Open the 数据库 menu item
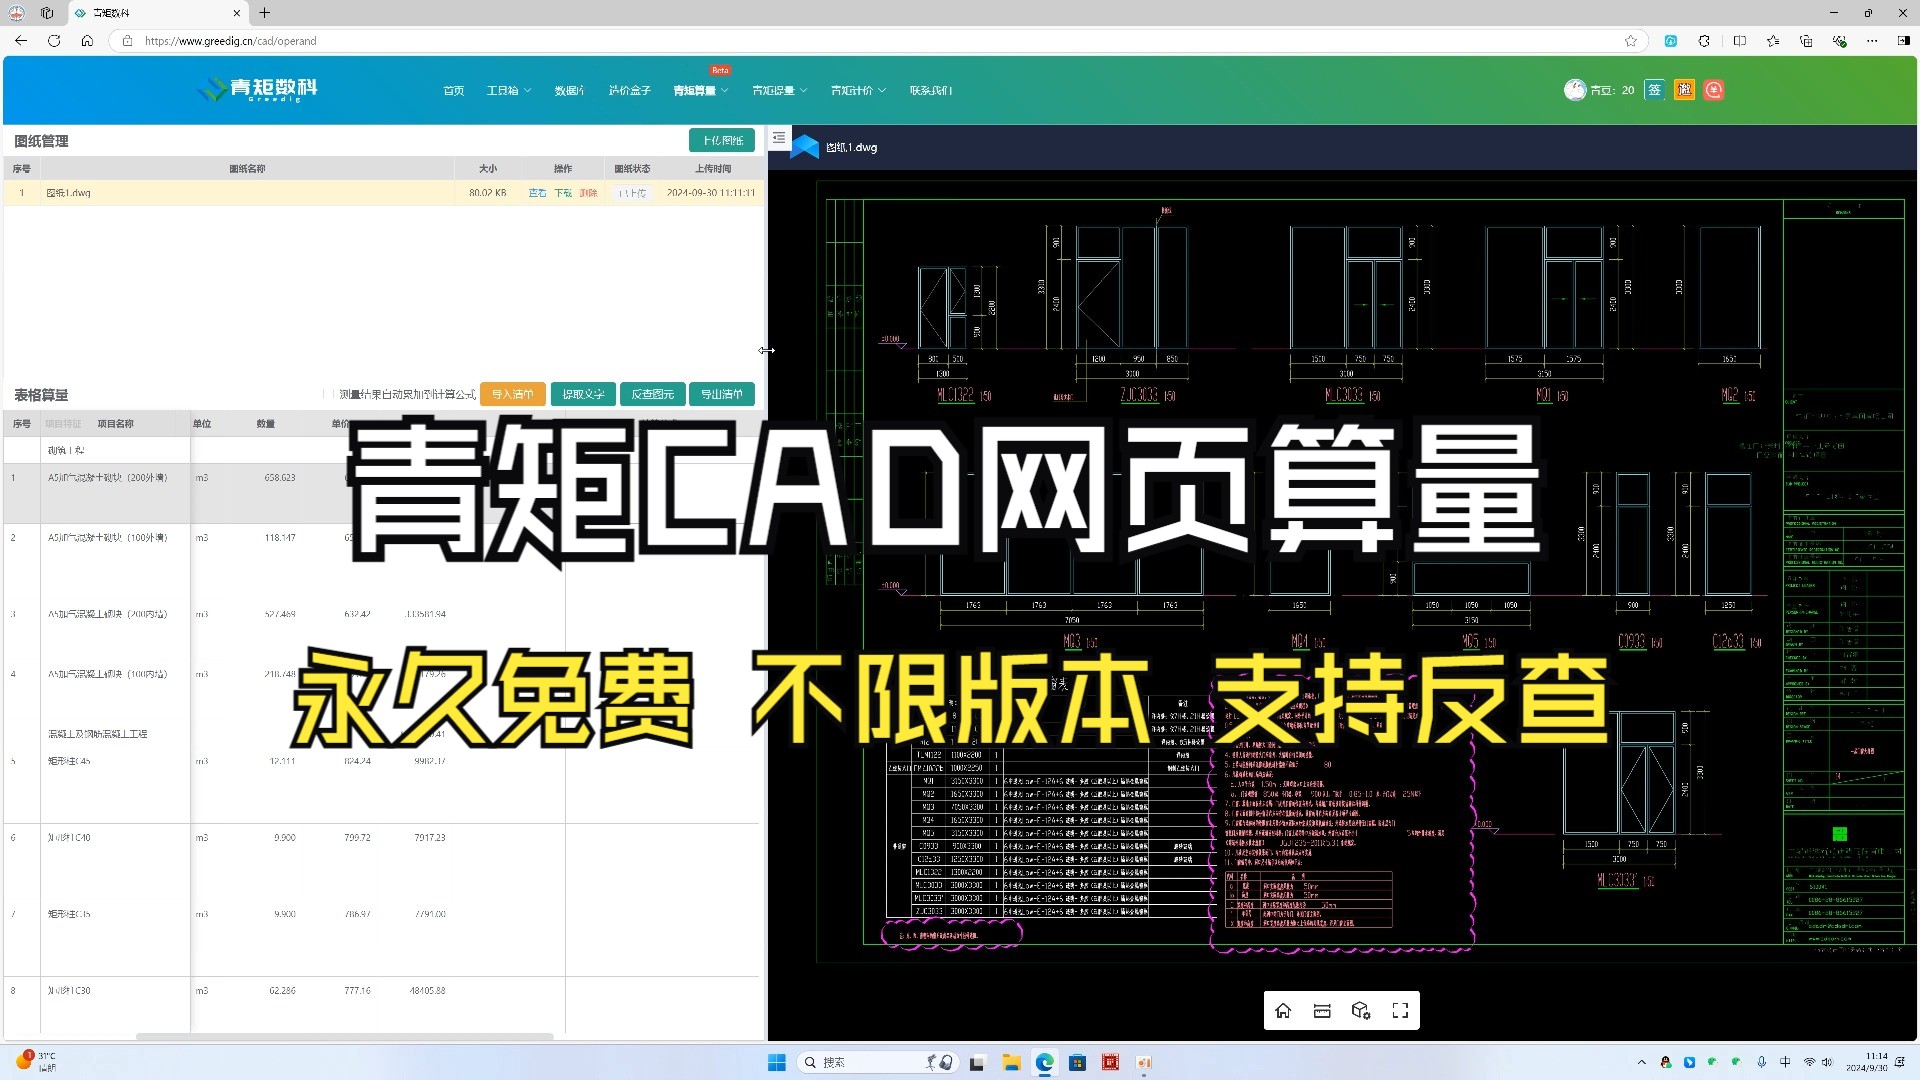Viewport: 1920px width, 1080px height. click(569, 90)
